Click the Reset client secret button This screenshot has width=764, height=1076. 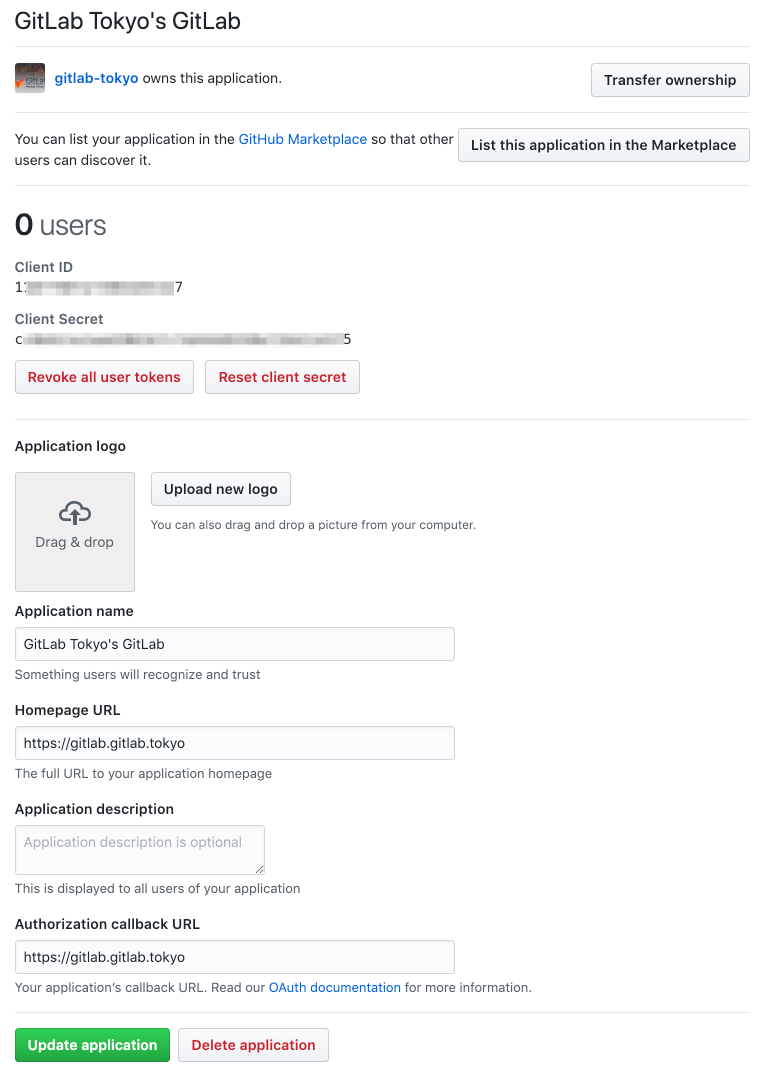click(282, 377)
